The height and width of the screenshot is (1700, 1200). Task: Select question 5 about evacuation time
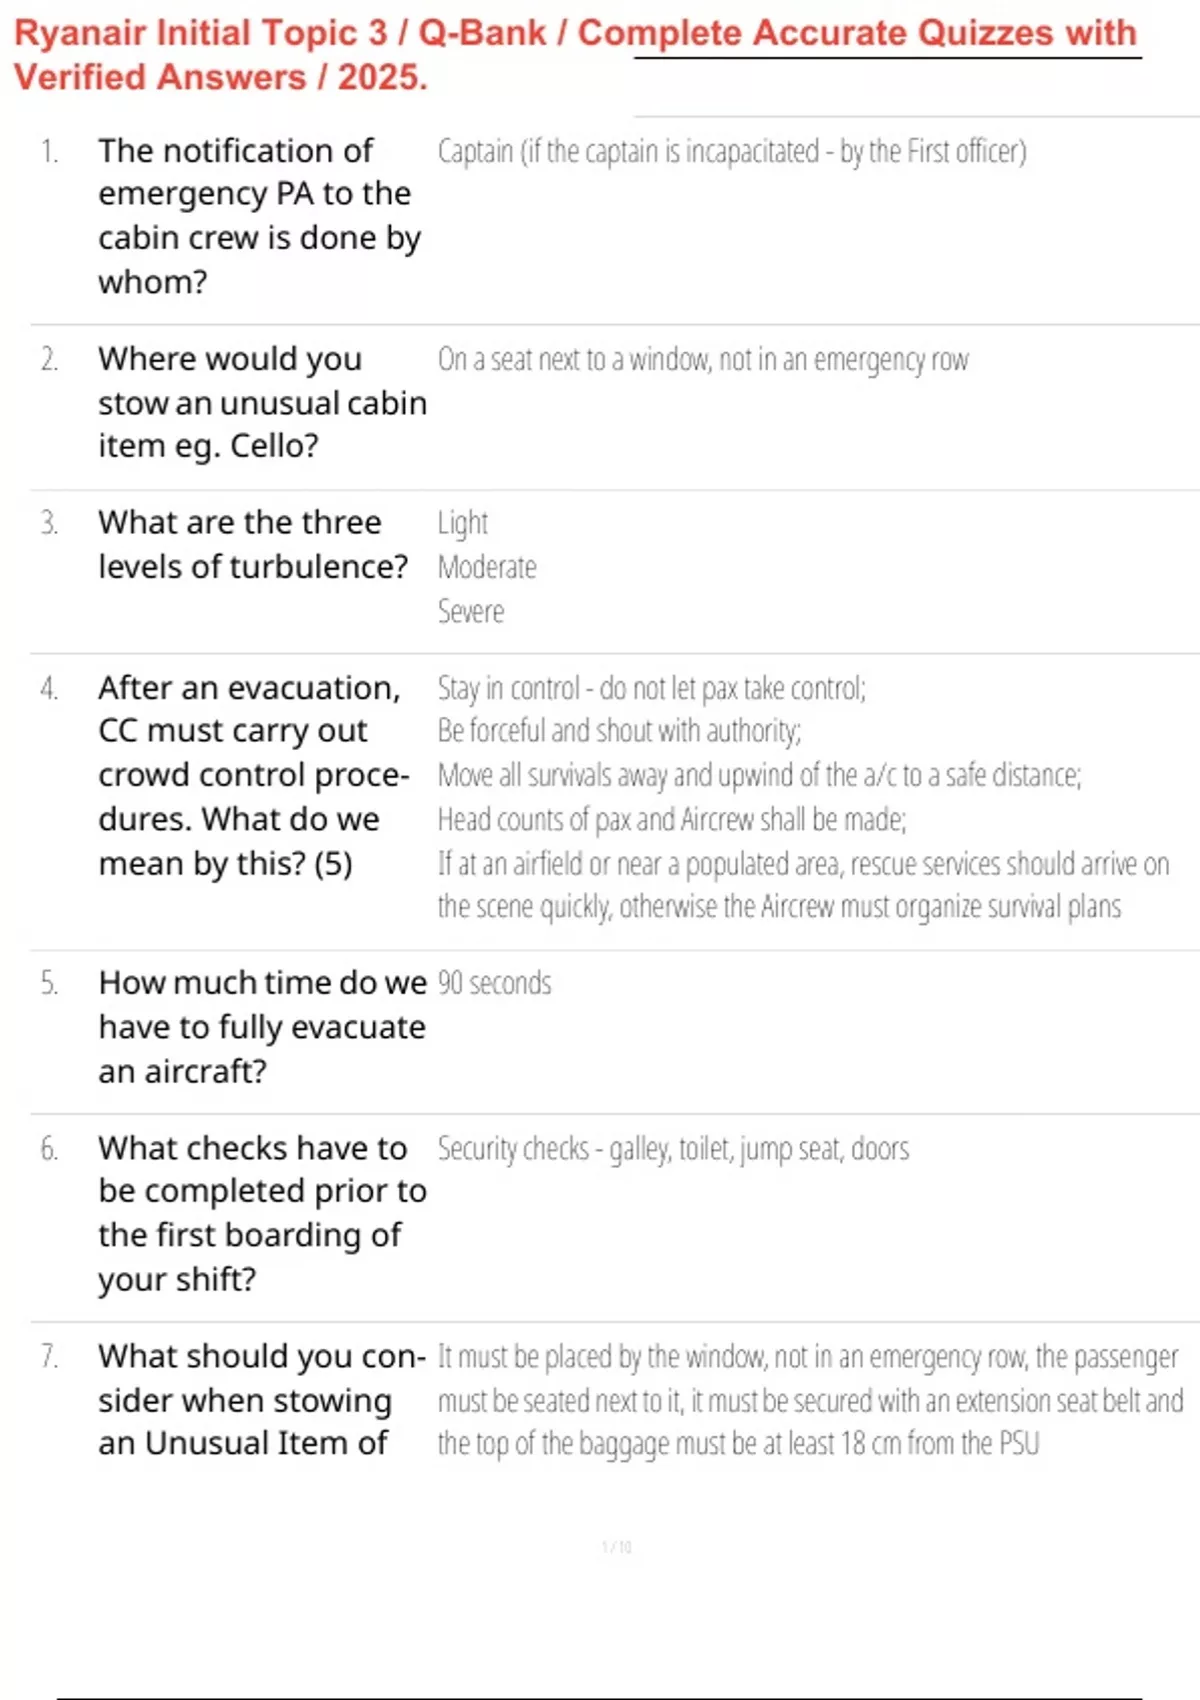[262, 1027]
